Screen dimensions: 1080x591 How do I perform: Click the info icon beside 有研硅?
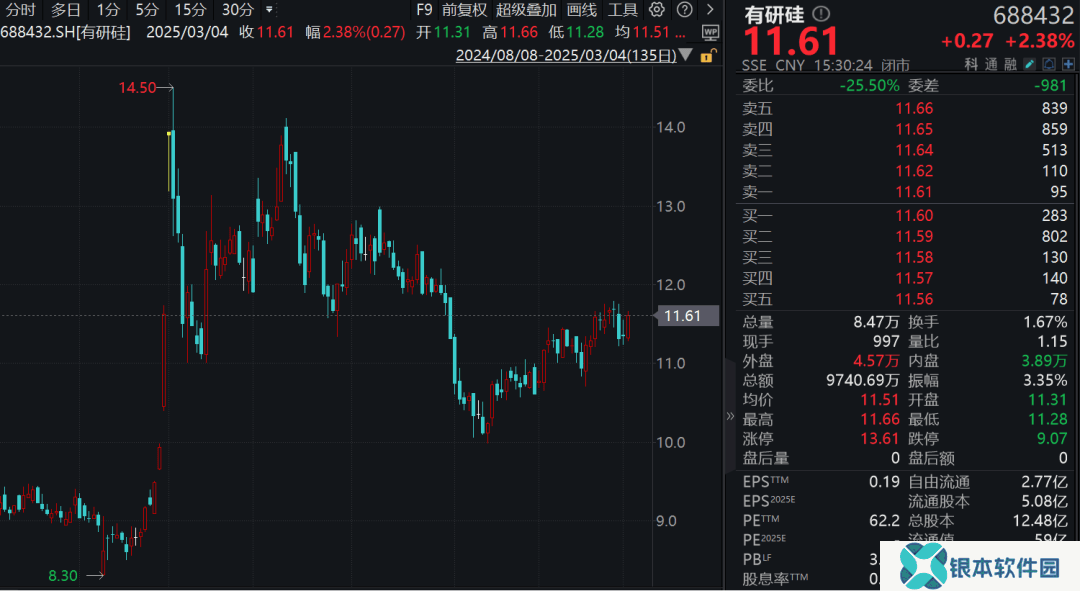[x=820, y=15]
